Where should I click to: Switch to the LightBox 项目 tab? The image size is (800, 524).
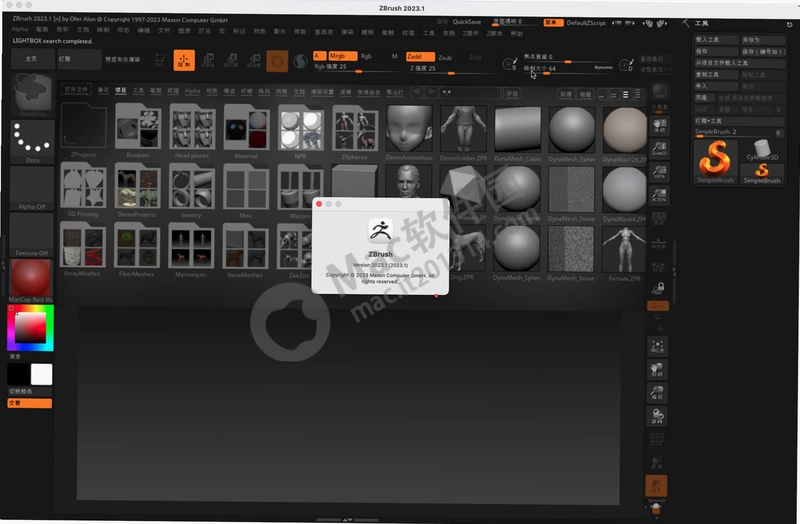(120, 90)
